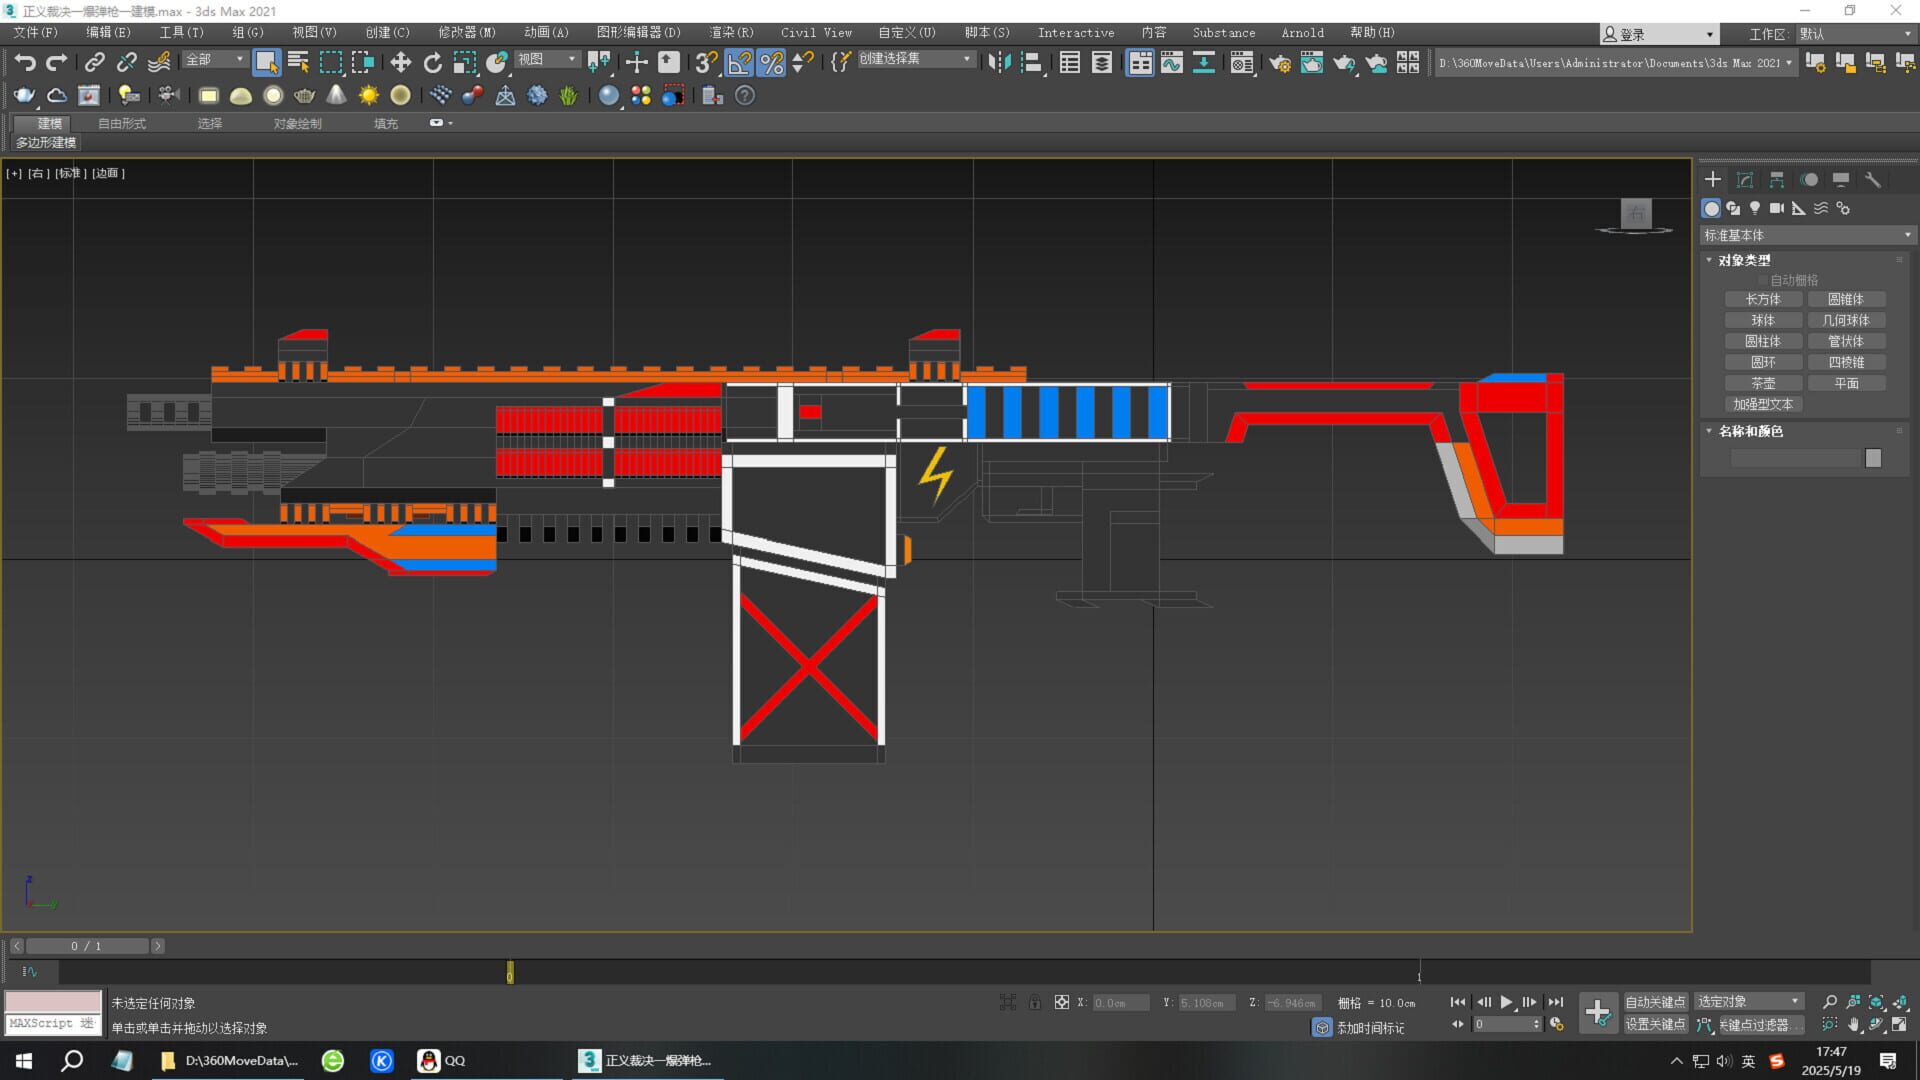Image resolution: width=1920 pixels, height=1080 pixels.
Task: Open the Material Editor
Action: pyautogui.click(x=1241, y=62)
